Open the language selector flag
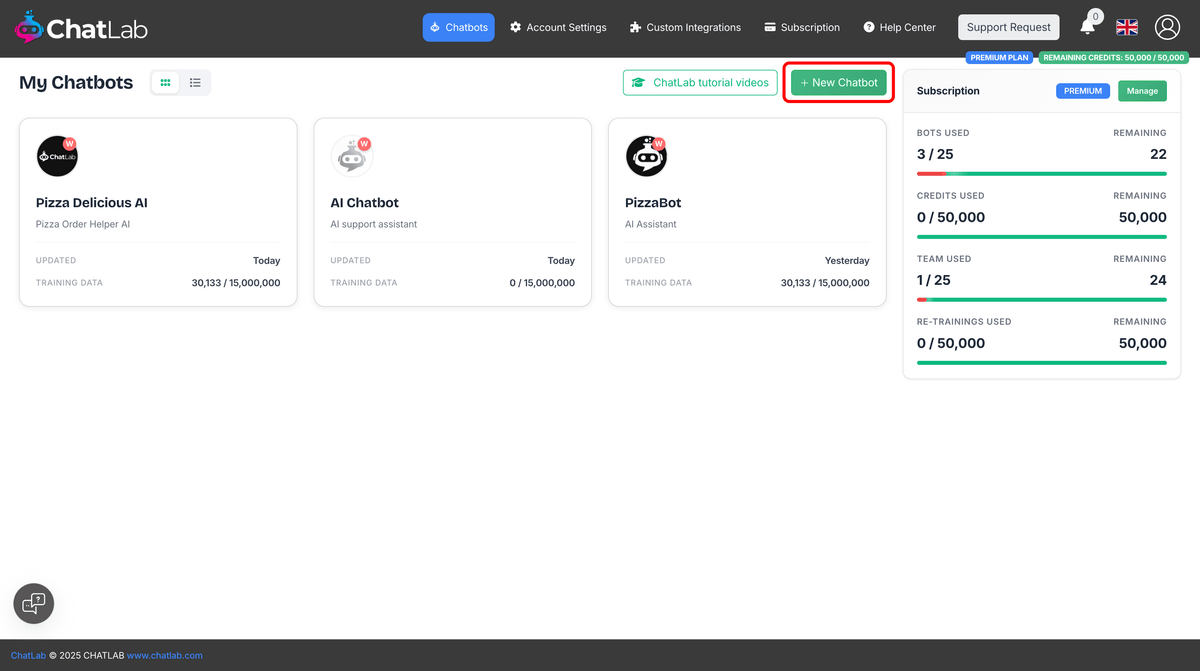The height and width of the screenshot is (671, 1200). pyautogui.click(x=1126, y=27)
